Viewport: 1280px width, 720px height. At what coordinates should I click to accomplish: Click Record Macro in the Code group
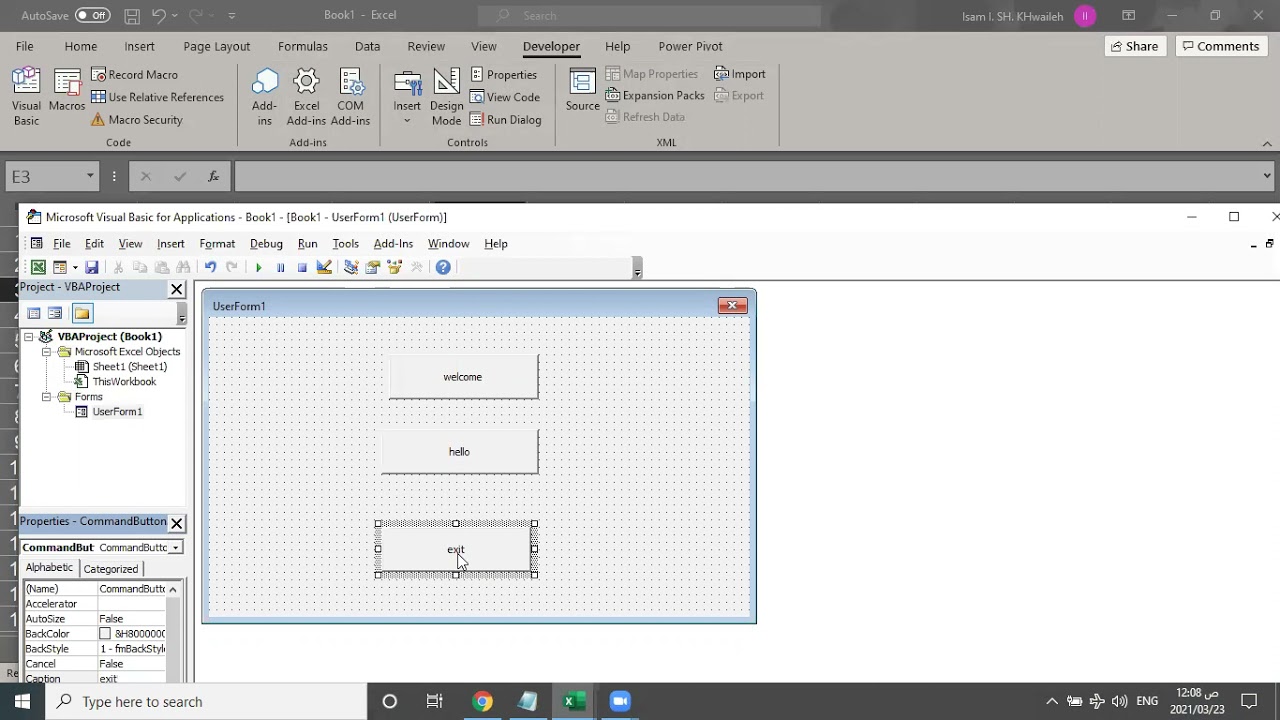[134, 75]
